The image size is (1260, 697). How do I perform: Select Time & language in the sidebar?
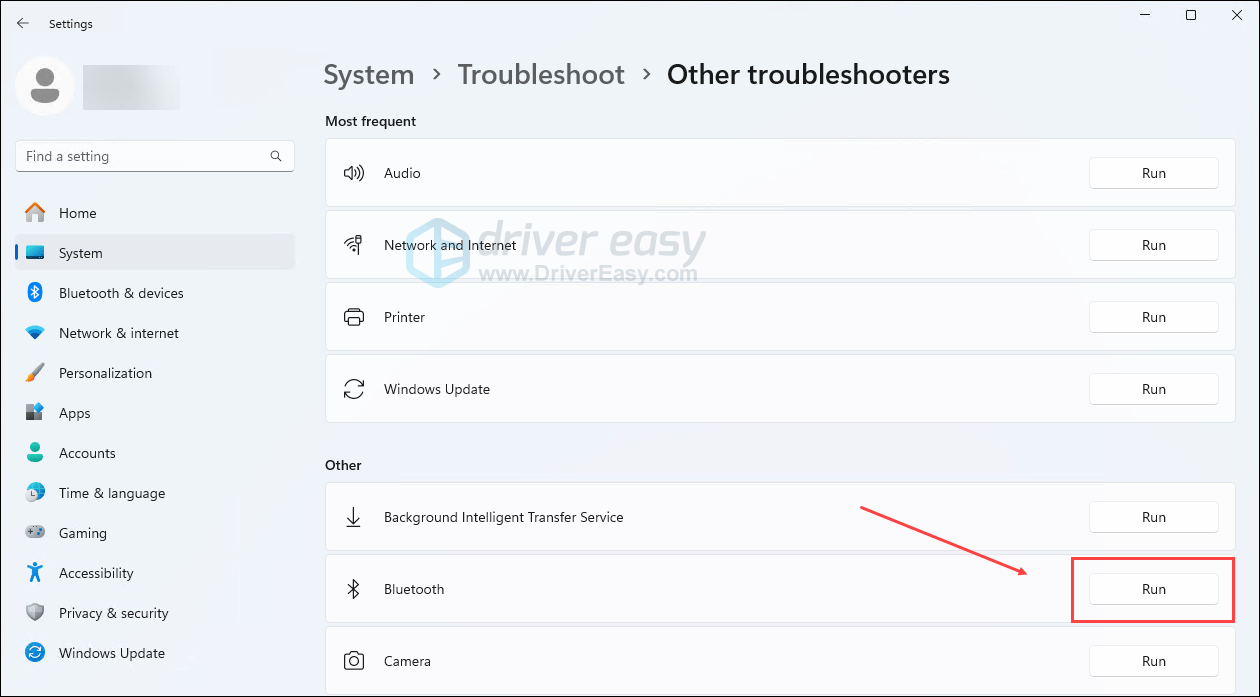[x=111, y=493]
